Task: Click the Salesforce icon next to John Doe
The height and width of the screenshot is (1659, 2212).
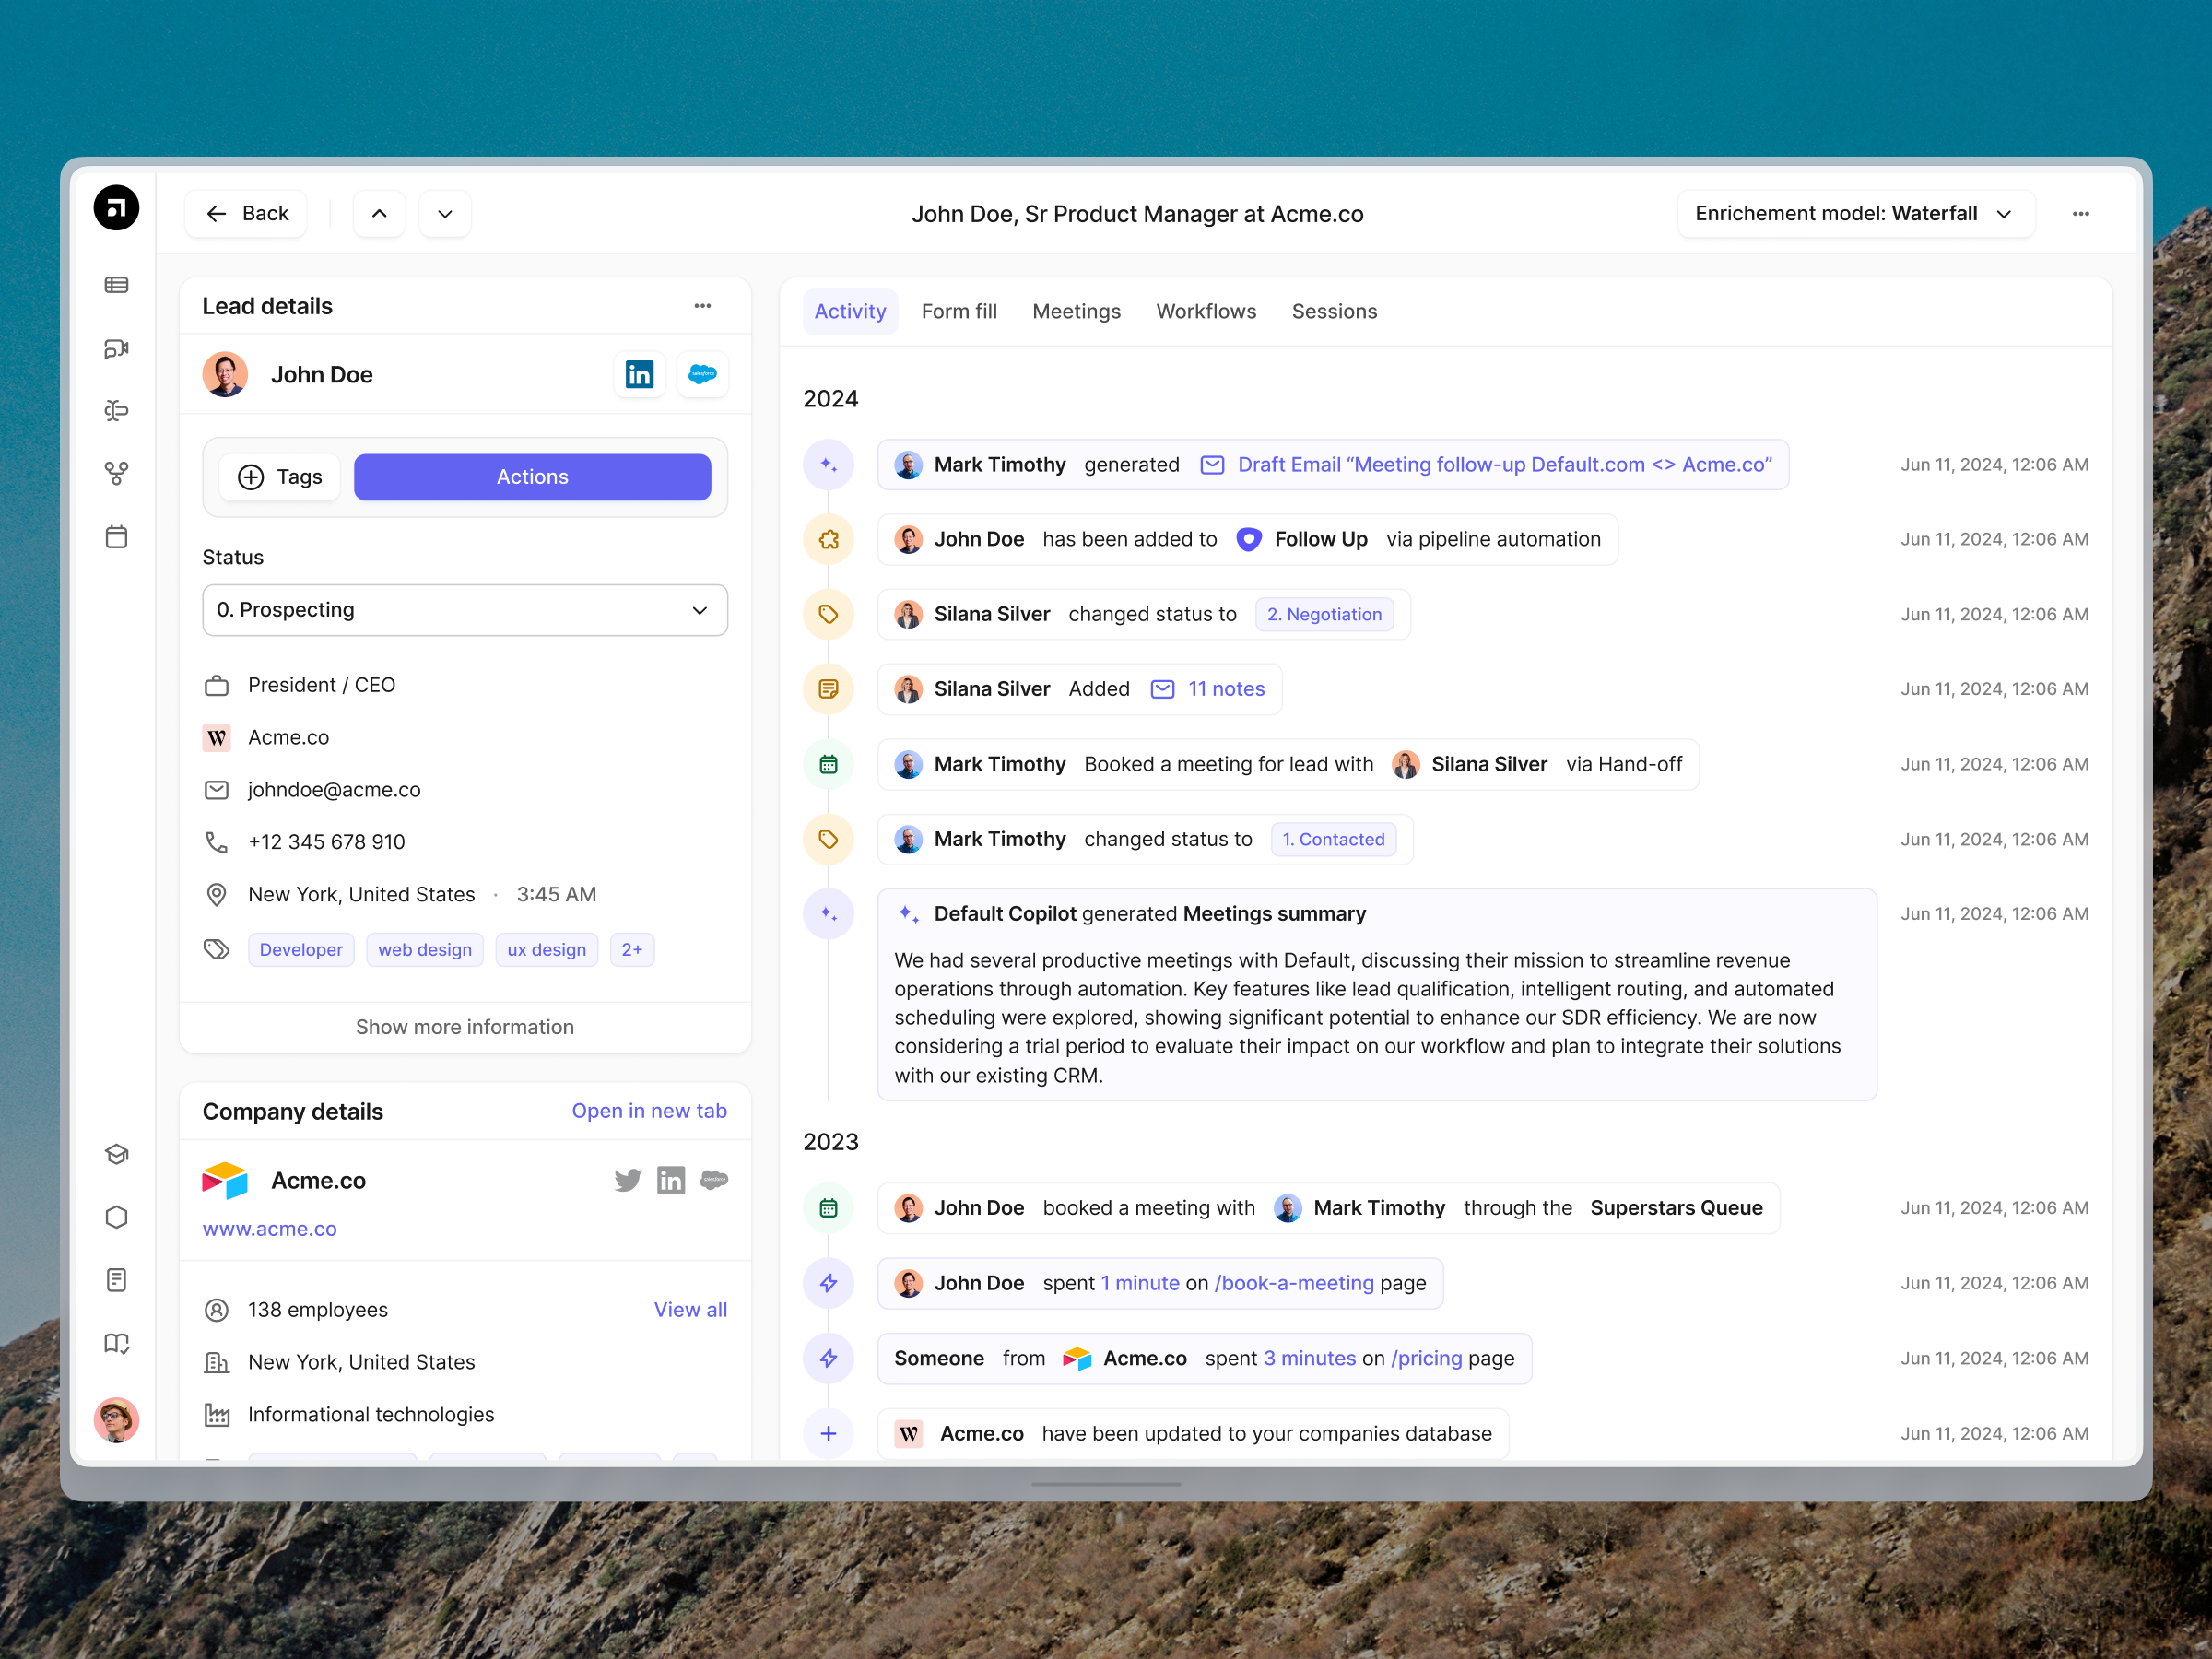Action: (x=702, y=374)
